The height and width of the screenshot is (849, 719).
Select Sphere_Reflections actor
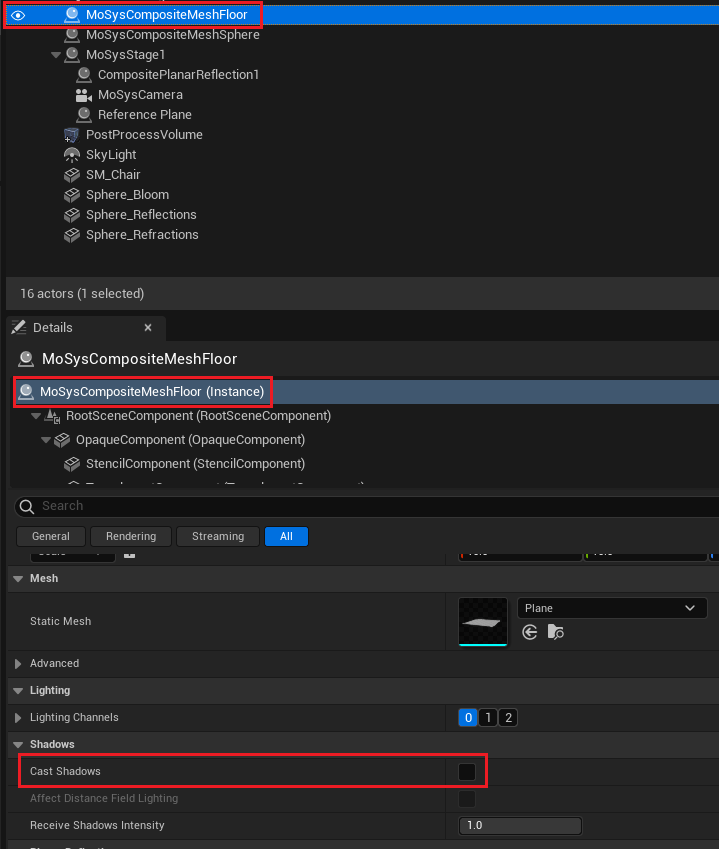click(141, 215)
